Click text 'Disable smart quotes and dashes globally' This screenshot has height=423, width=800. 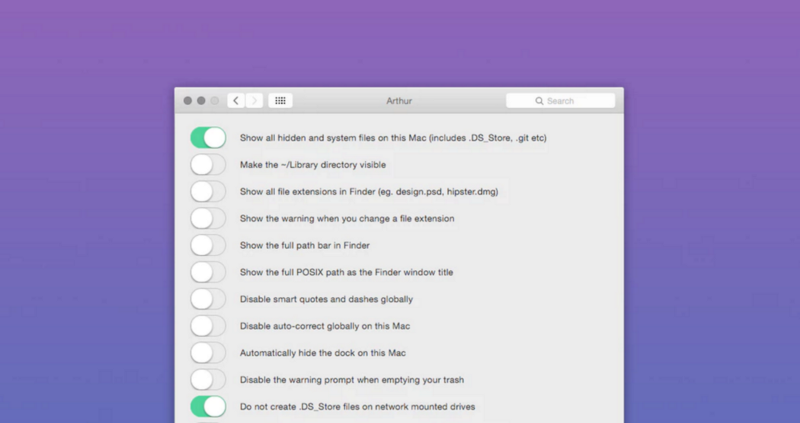click(x=327, y=299)
